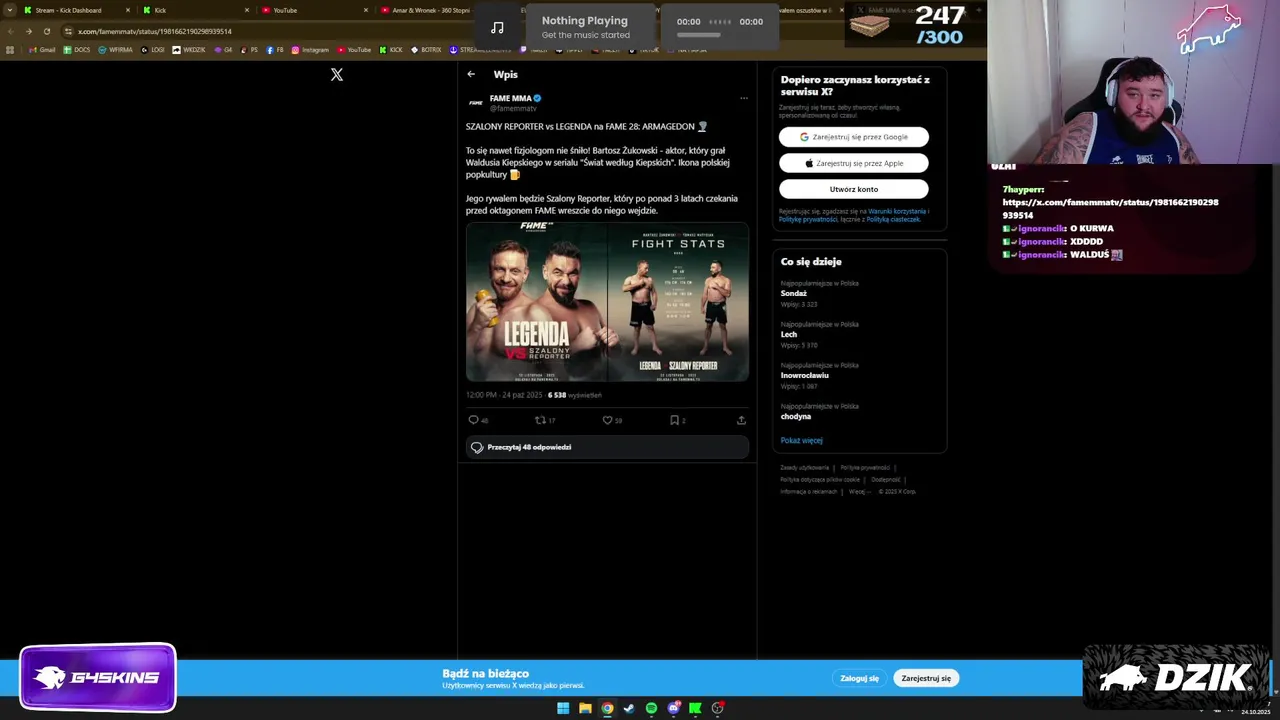
Task: Go back using the arrow beside Wpis
Action: [471, 74]
